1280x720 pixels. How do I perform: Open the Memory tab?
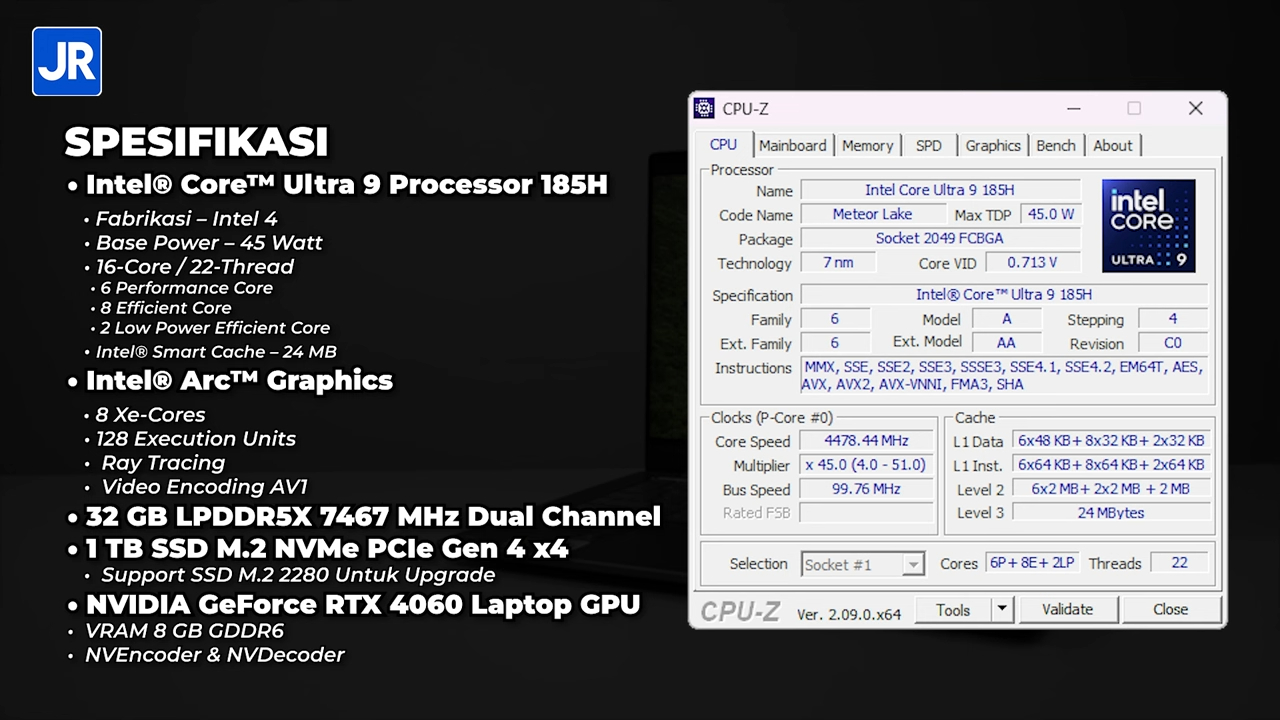point(867,146)
